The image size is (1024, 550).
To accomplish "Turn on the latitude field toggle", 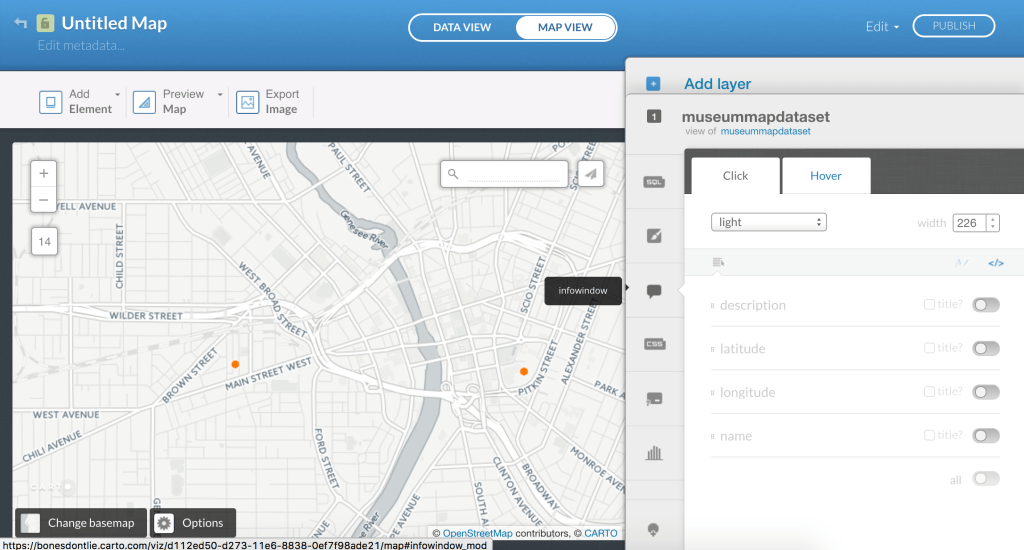I will pos(985,349).
